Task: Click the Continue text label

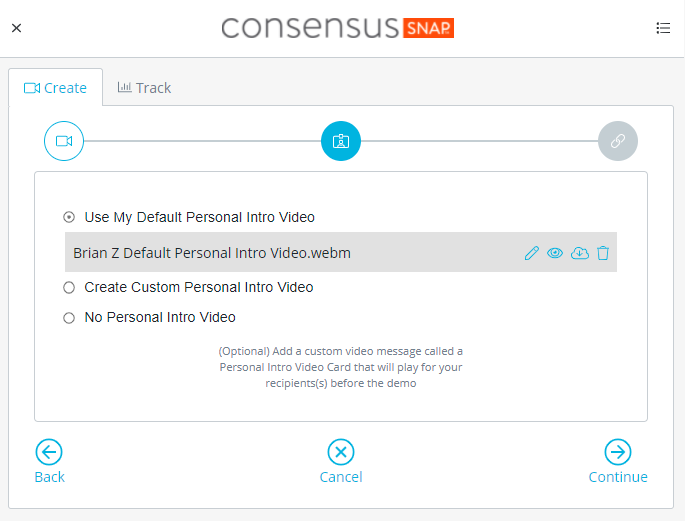Action: coord(618,477)
